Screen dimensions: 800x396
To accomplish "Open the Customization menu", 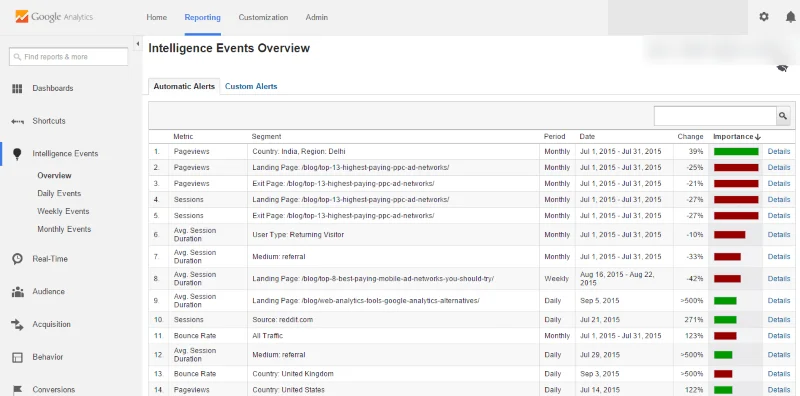I will pos(263,17).
